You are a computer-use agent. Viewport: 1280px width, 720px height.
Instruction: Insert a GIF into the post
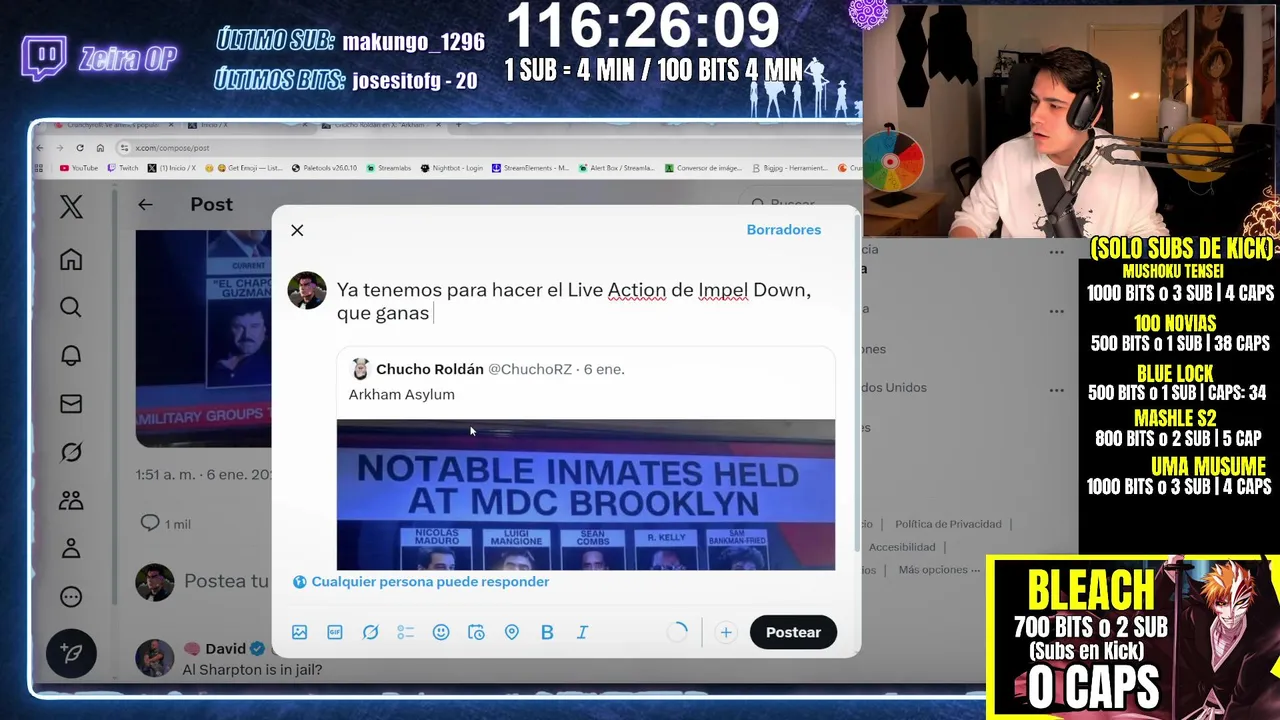335,632
